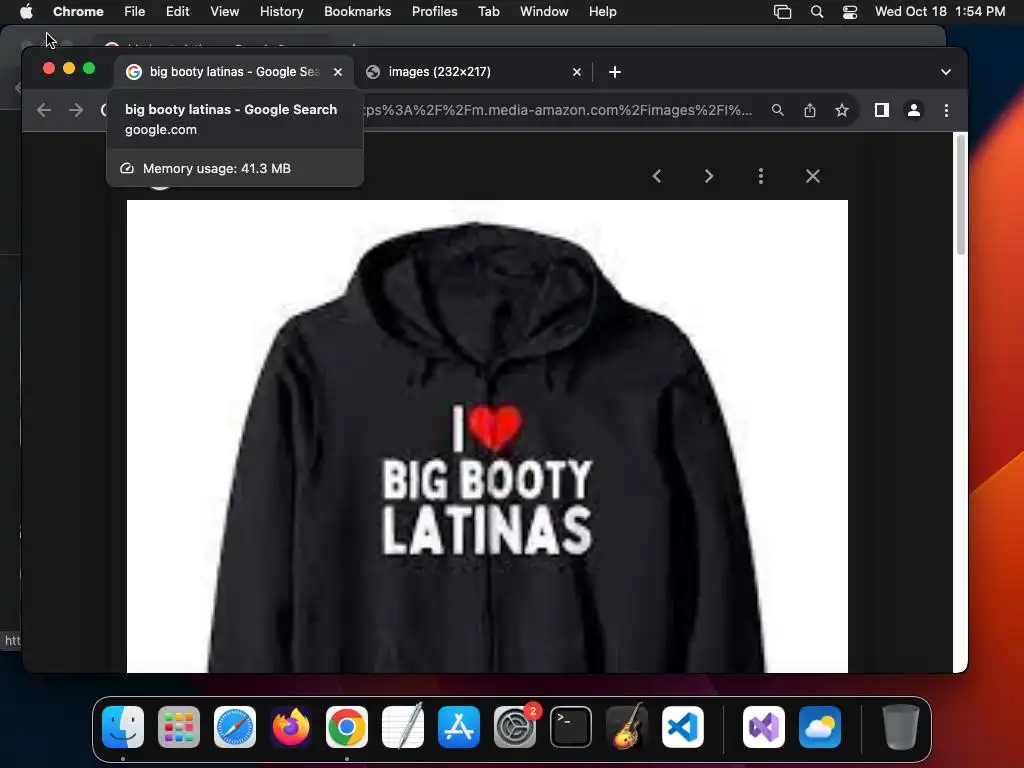Open the Chrome profile avatar button
This screenshot has width=1024, height=768.
point(914,110)
